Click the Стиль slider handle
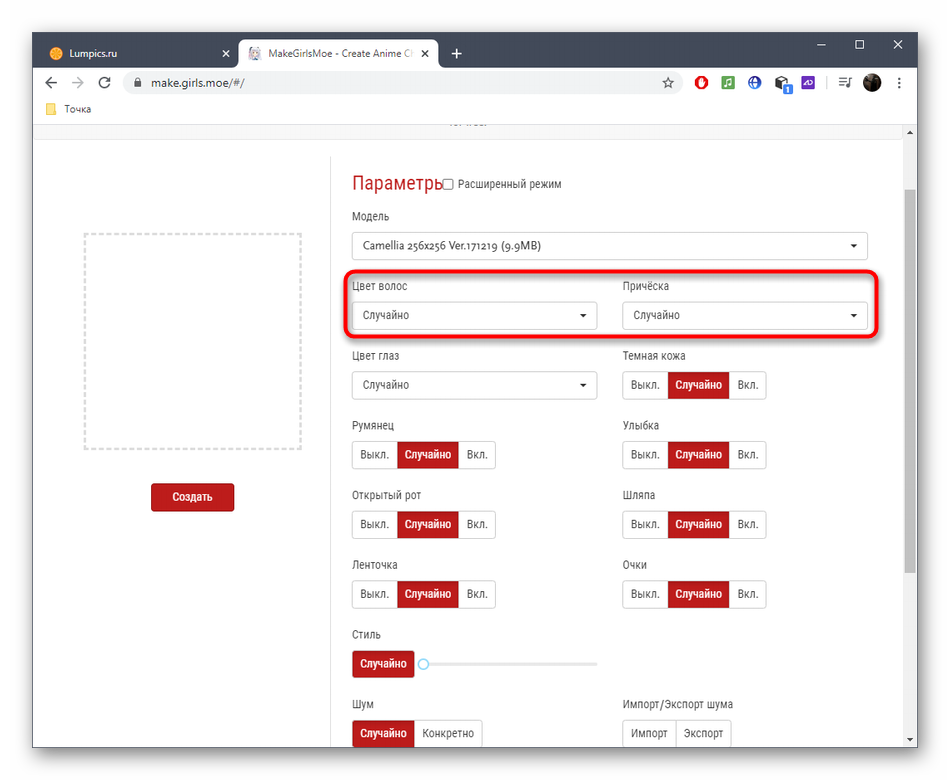The width and height of the screenshot is (950, 780). coord(424,664)
